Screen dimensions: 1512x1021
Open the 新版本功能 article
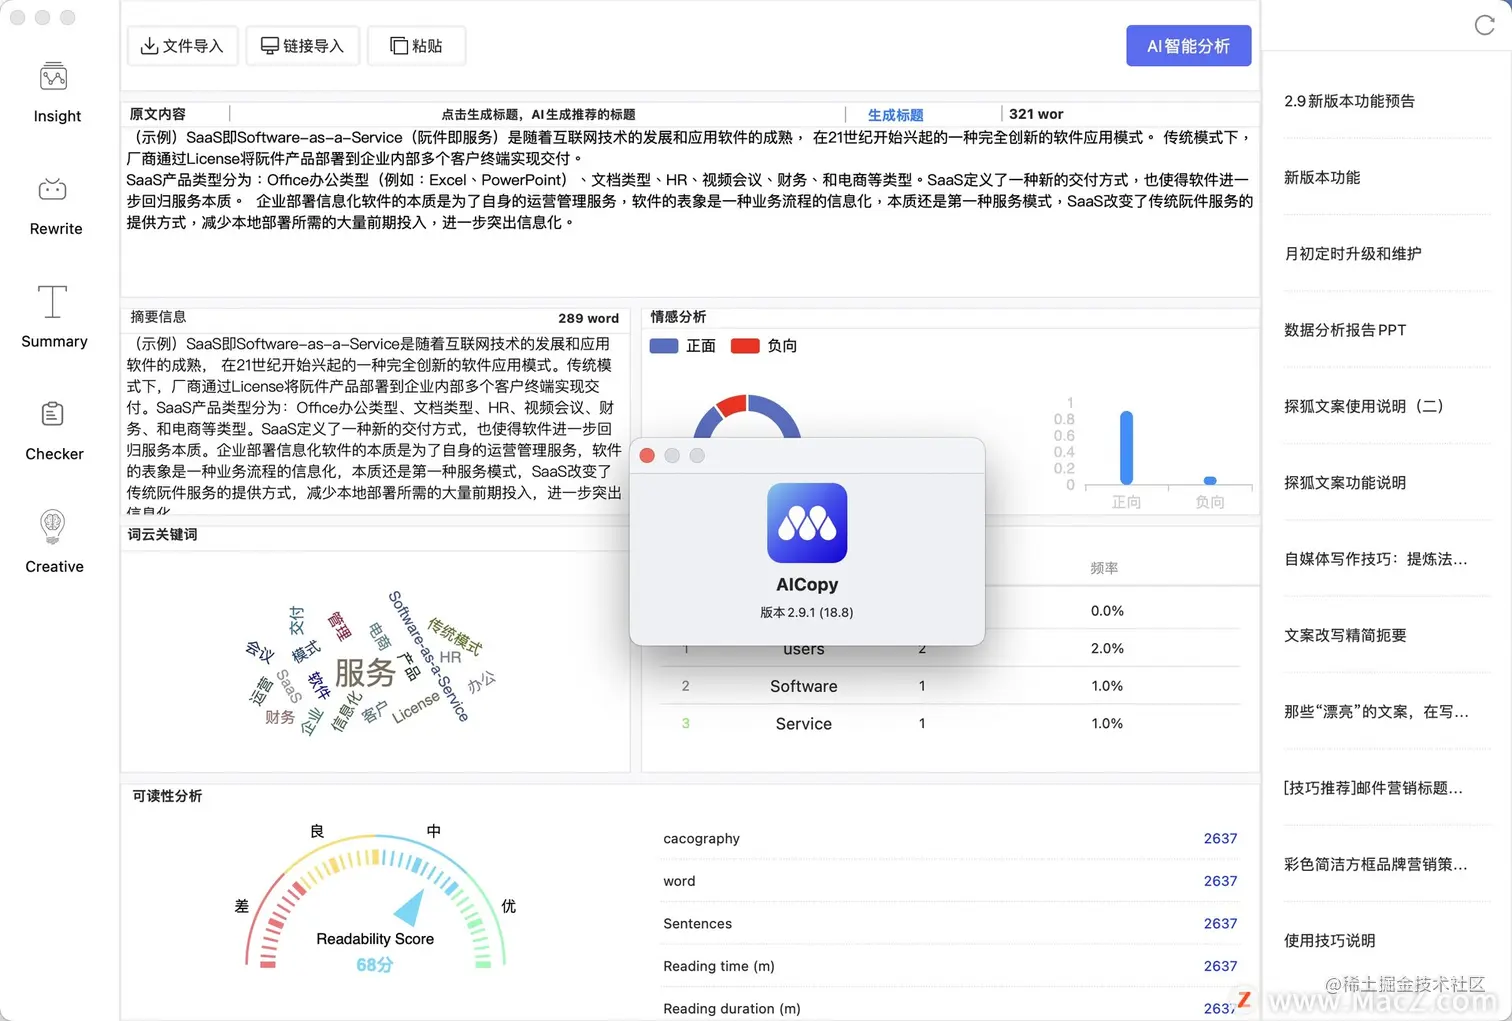[1322, 177]
